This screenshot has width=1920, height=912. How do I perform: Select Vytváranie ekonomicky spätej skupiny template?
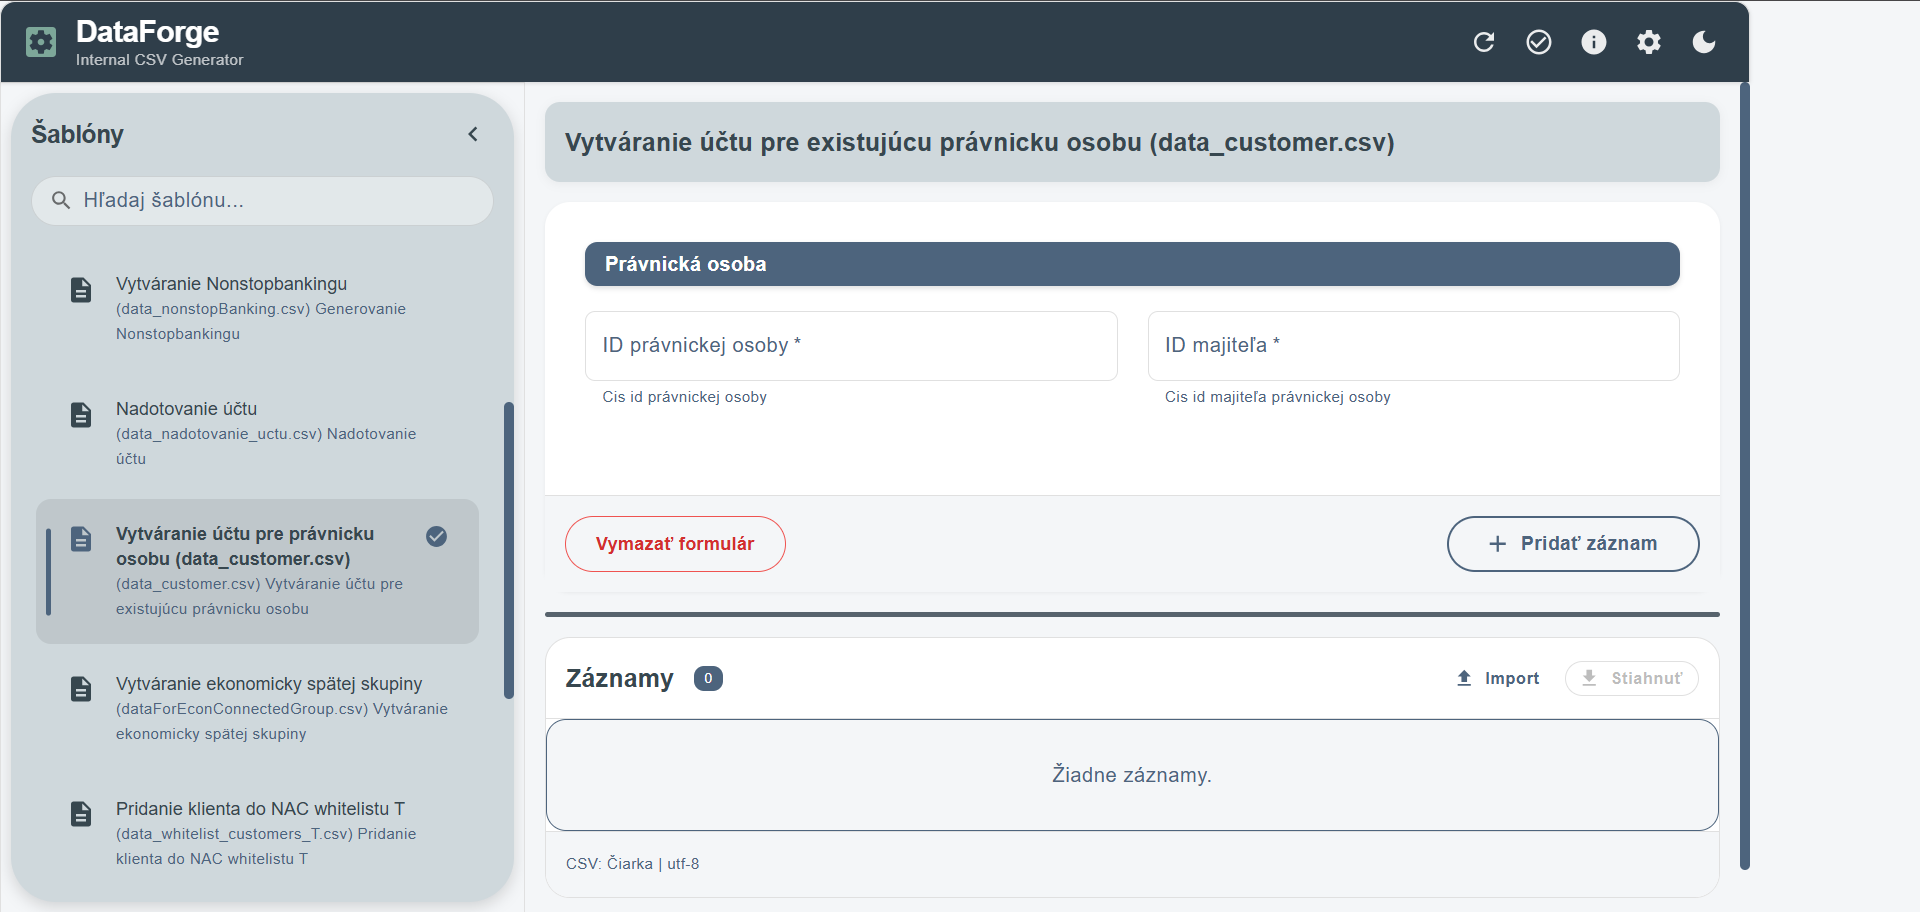[258, 709]
